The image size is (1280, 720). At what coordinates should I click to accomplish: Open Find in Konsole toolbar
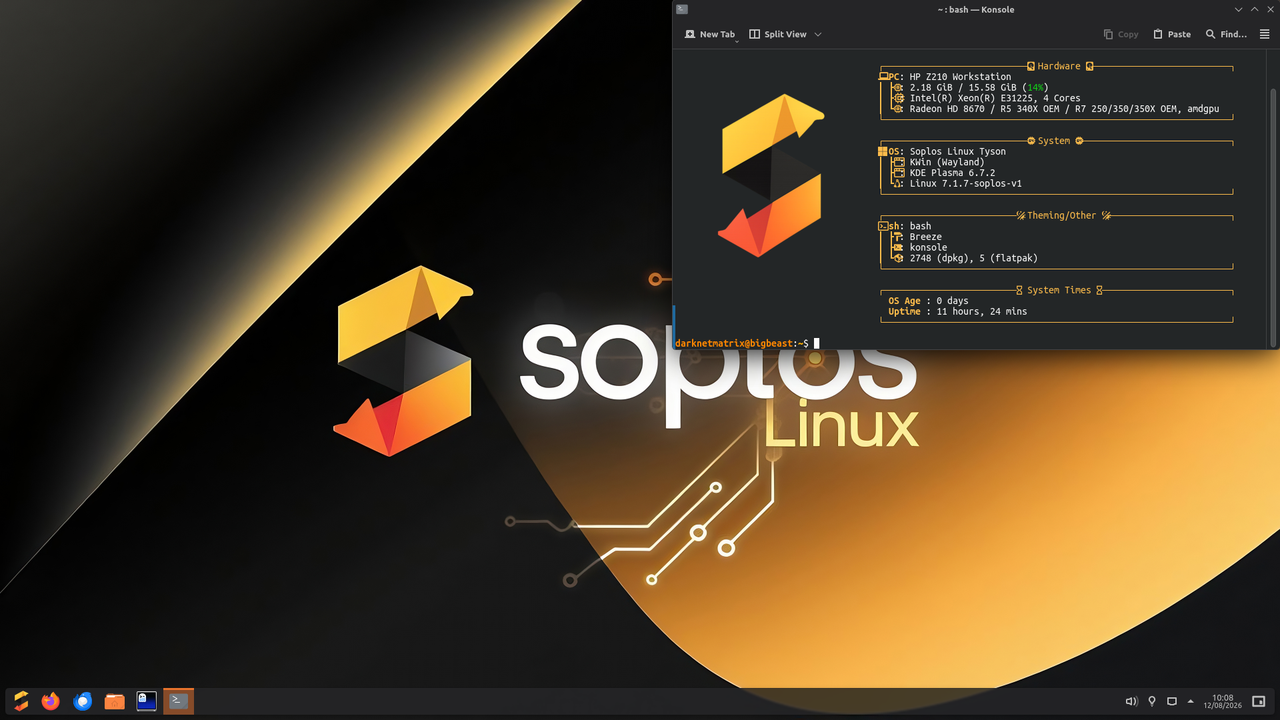[x=1226, y=34]
